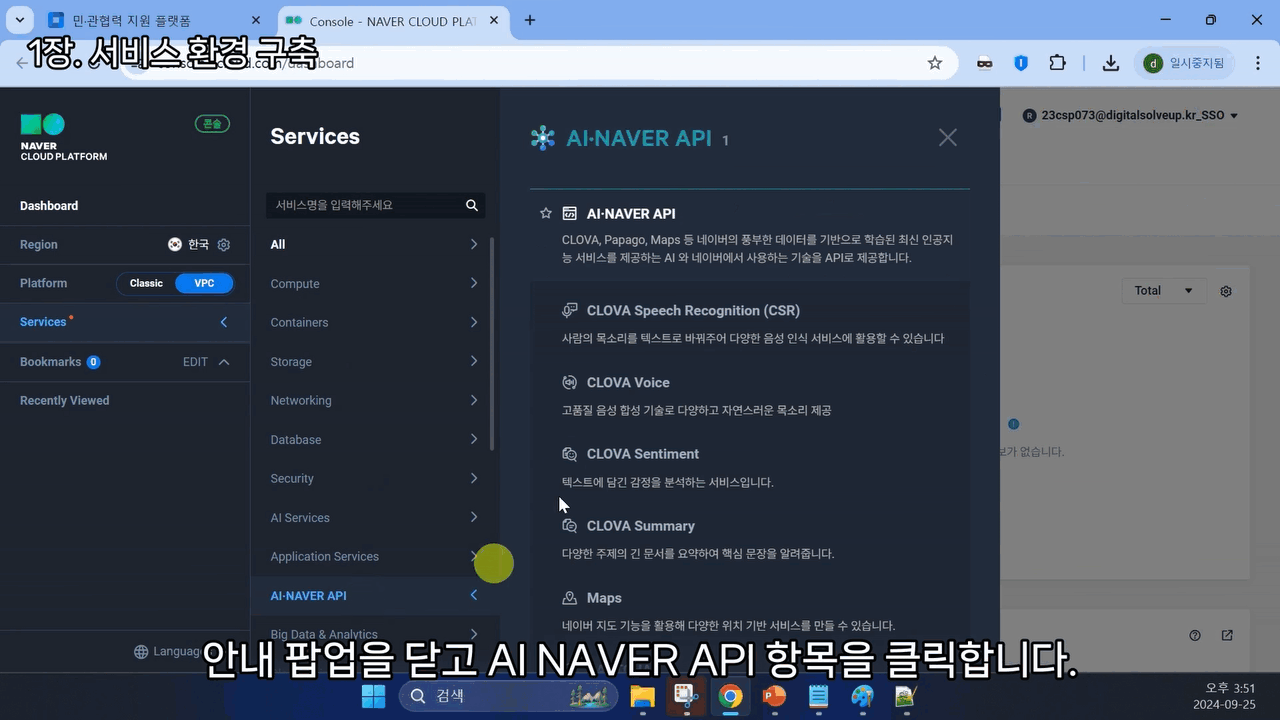Image resolution: width=1280 pixels, height=720 pixels.
Task: Click the CLOVA Voice service icon
Action: (x=570, y=382)
